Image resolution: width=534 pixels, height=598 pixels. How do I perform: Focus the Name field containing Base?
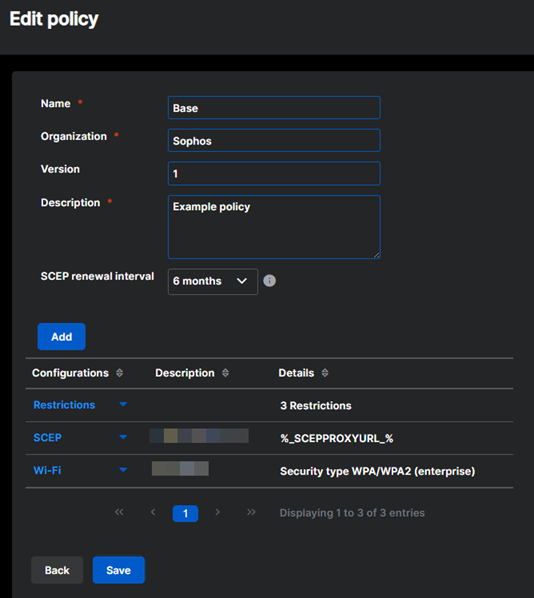[274, 108]
